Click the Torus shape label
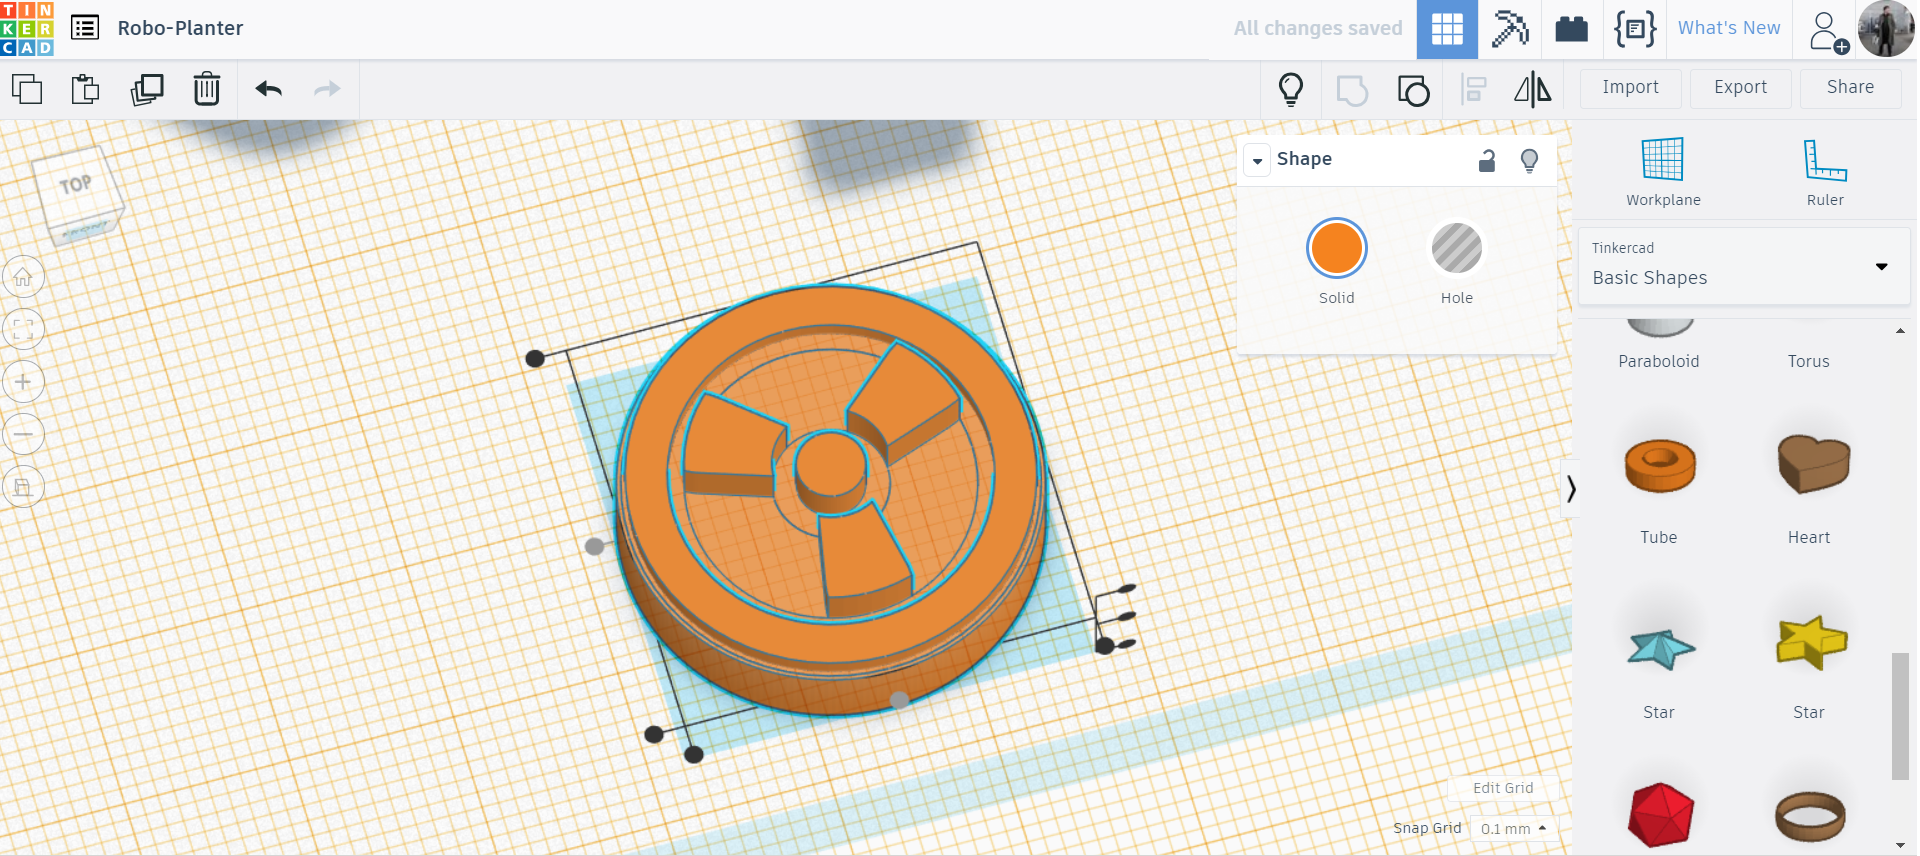The image size is (1920, 856). (x=1809, y=362)
